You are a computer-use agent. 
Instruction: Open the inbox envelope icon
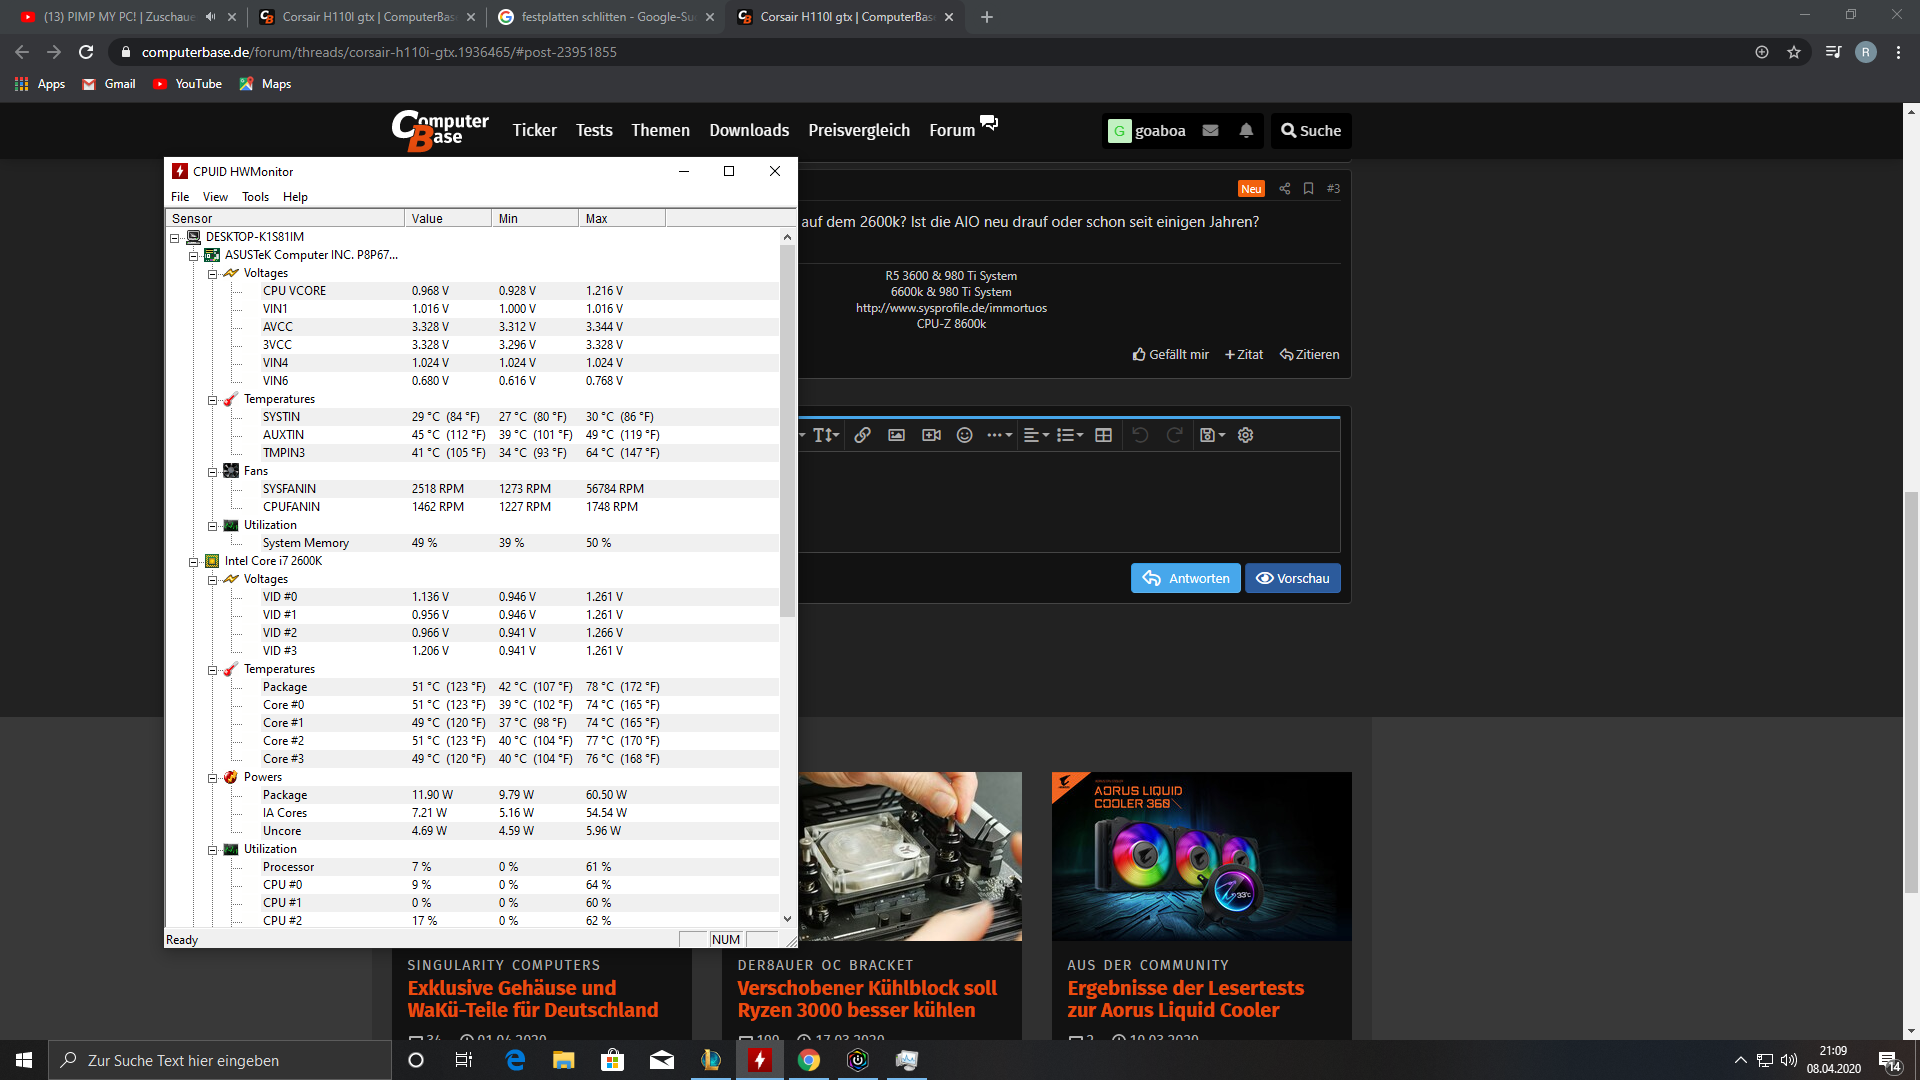coord(1210,130)
